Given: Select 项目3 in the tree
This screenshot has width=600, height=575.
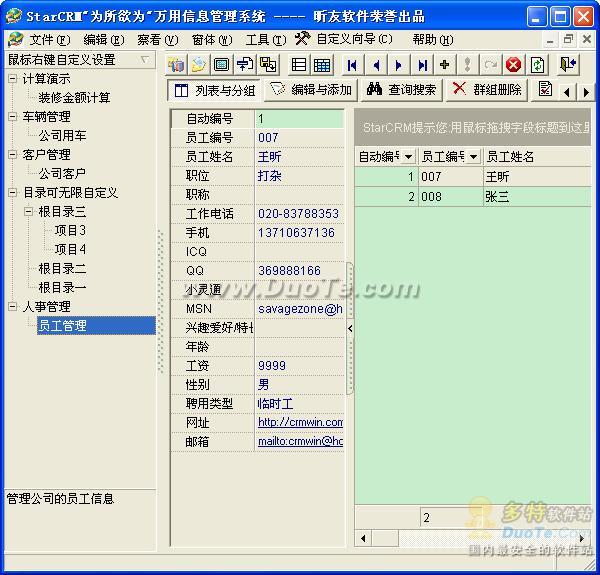Looking at the screenshot, I should click(x=70, y=230).
